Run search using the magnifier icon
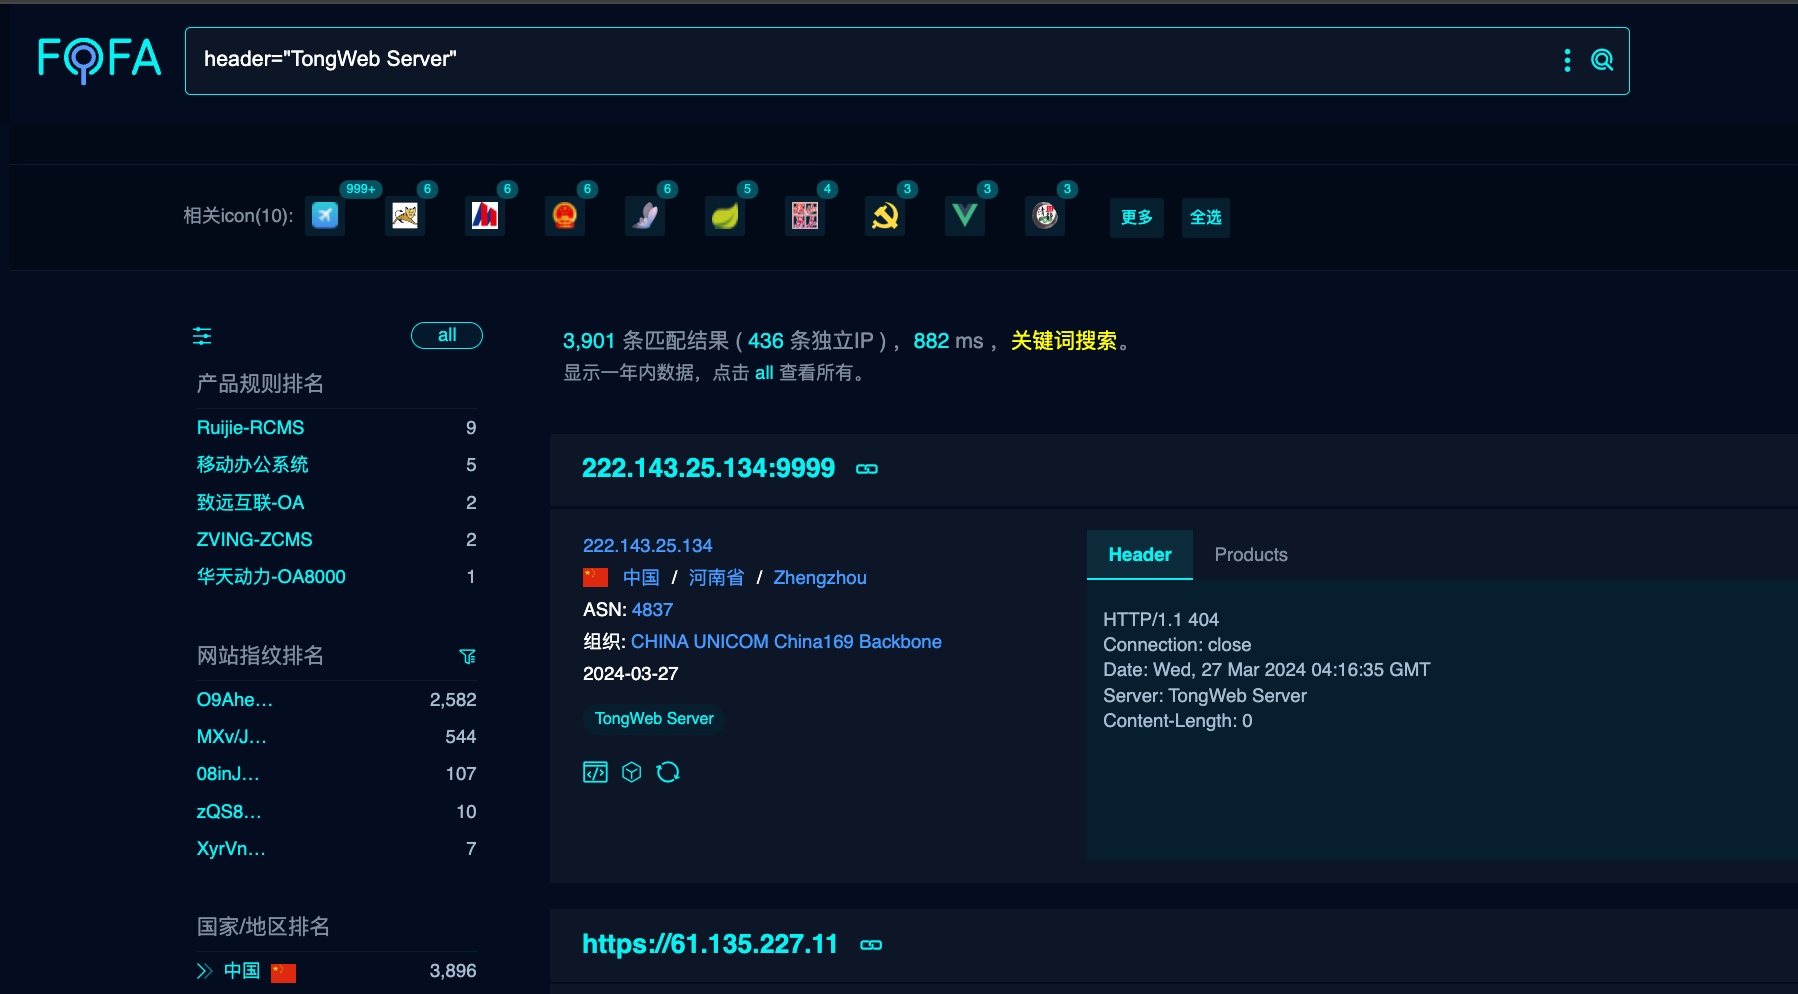 [x=1604, y=60]
